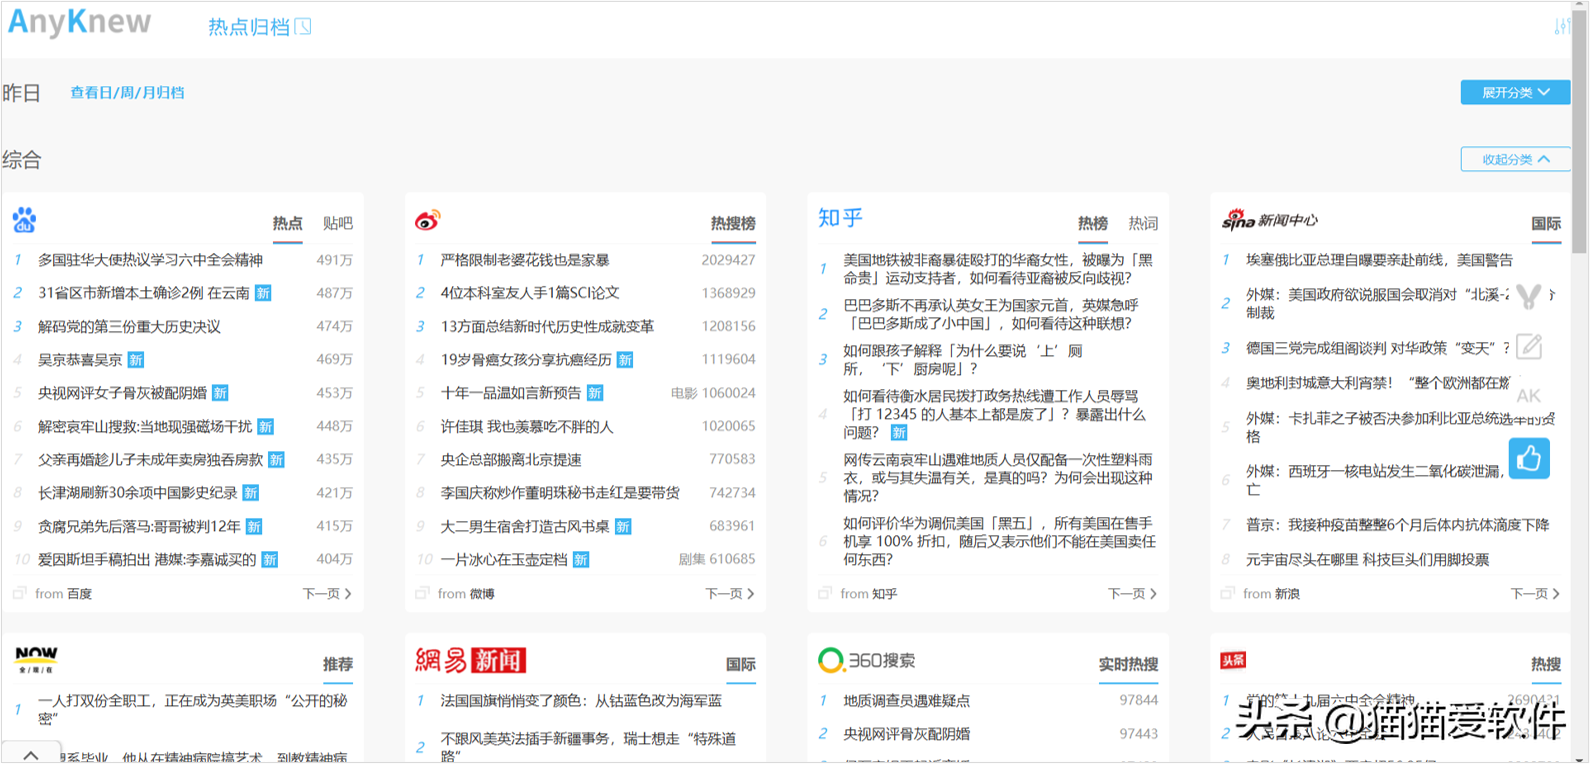Click the NOW news logo

[37, 659]
